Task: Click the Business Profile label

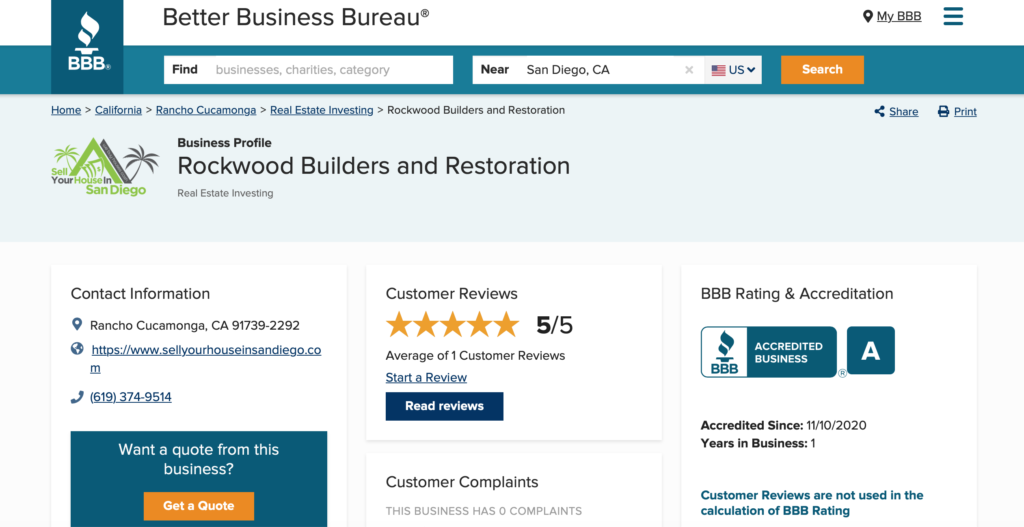Action: [225, 142]
